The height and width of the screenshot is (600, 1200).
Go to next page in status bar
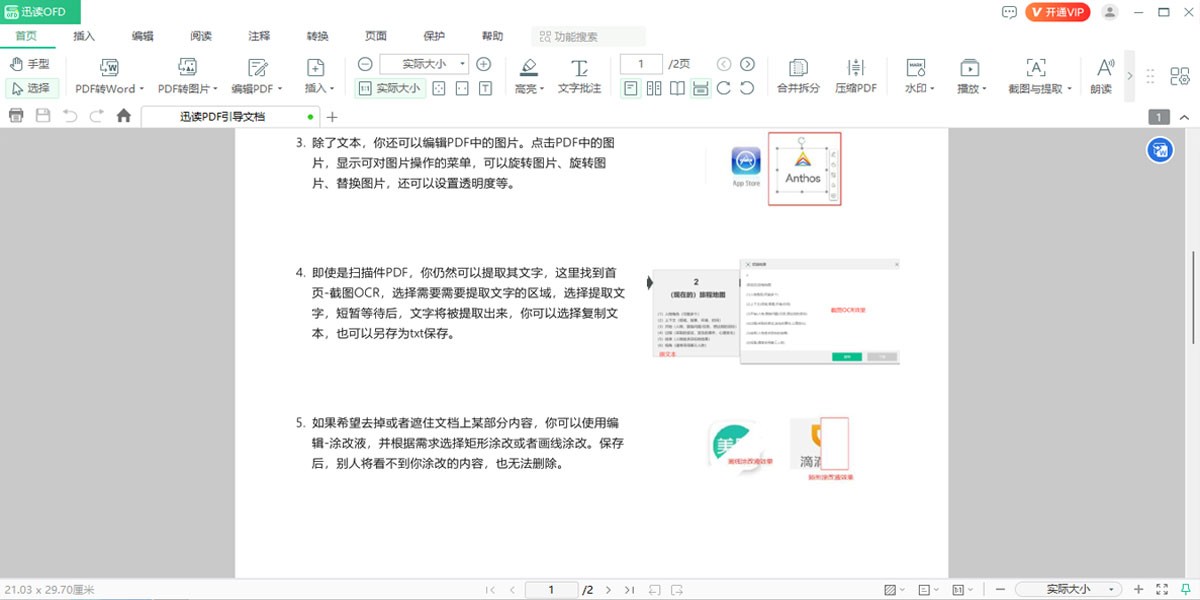click(609, 590)
